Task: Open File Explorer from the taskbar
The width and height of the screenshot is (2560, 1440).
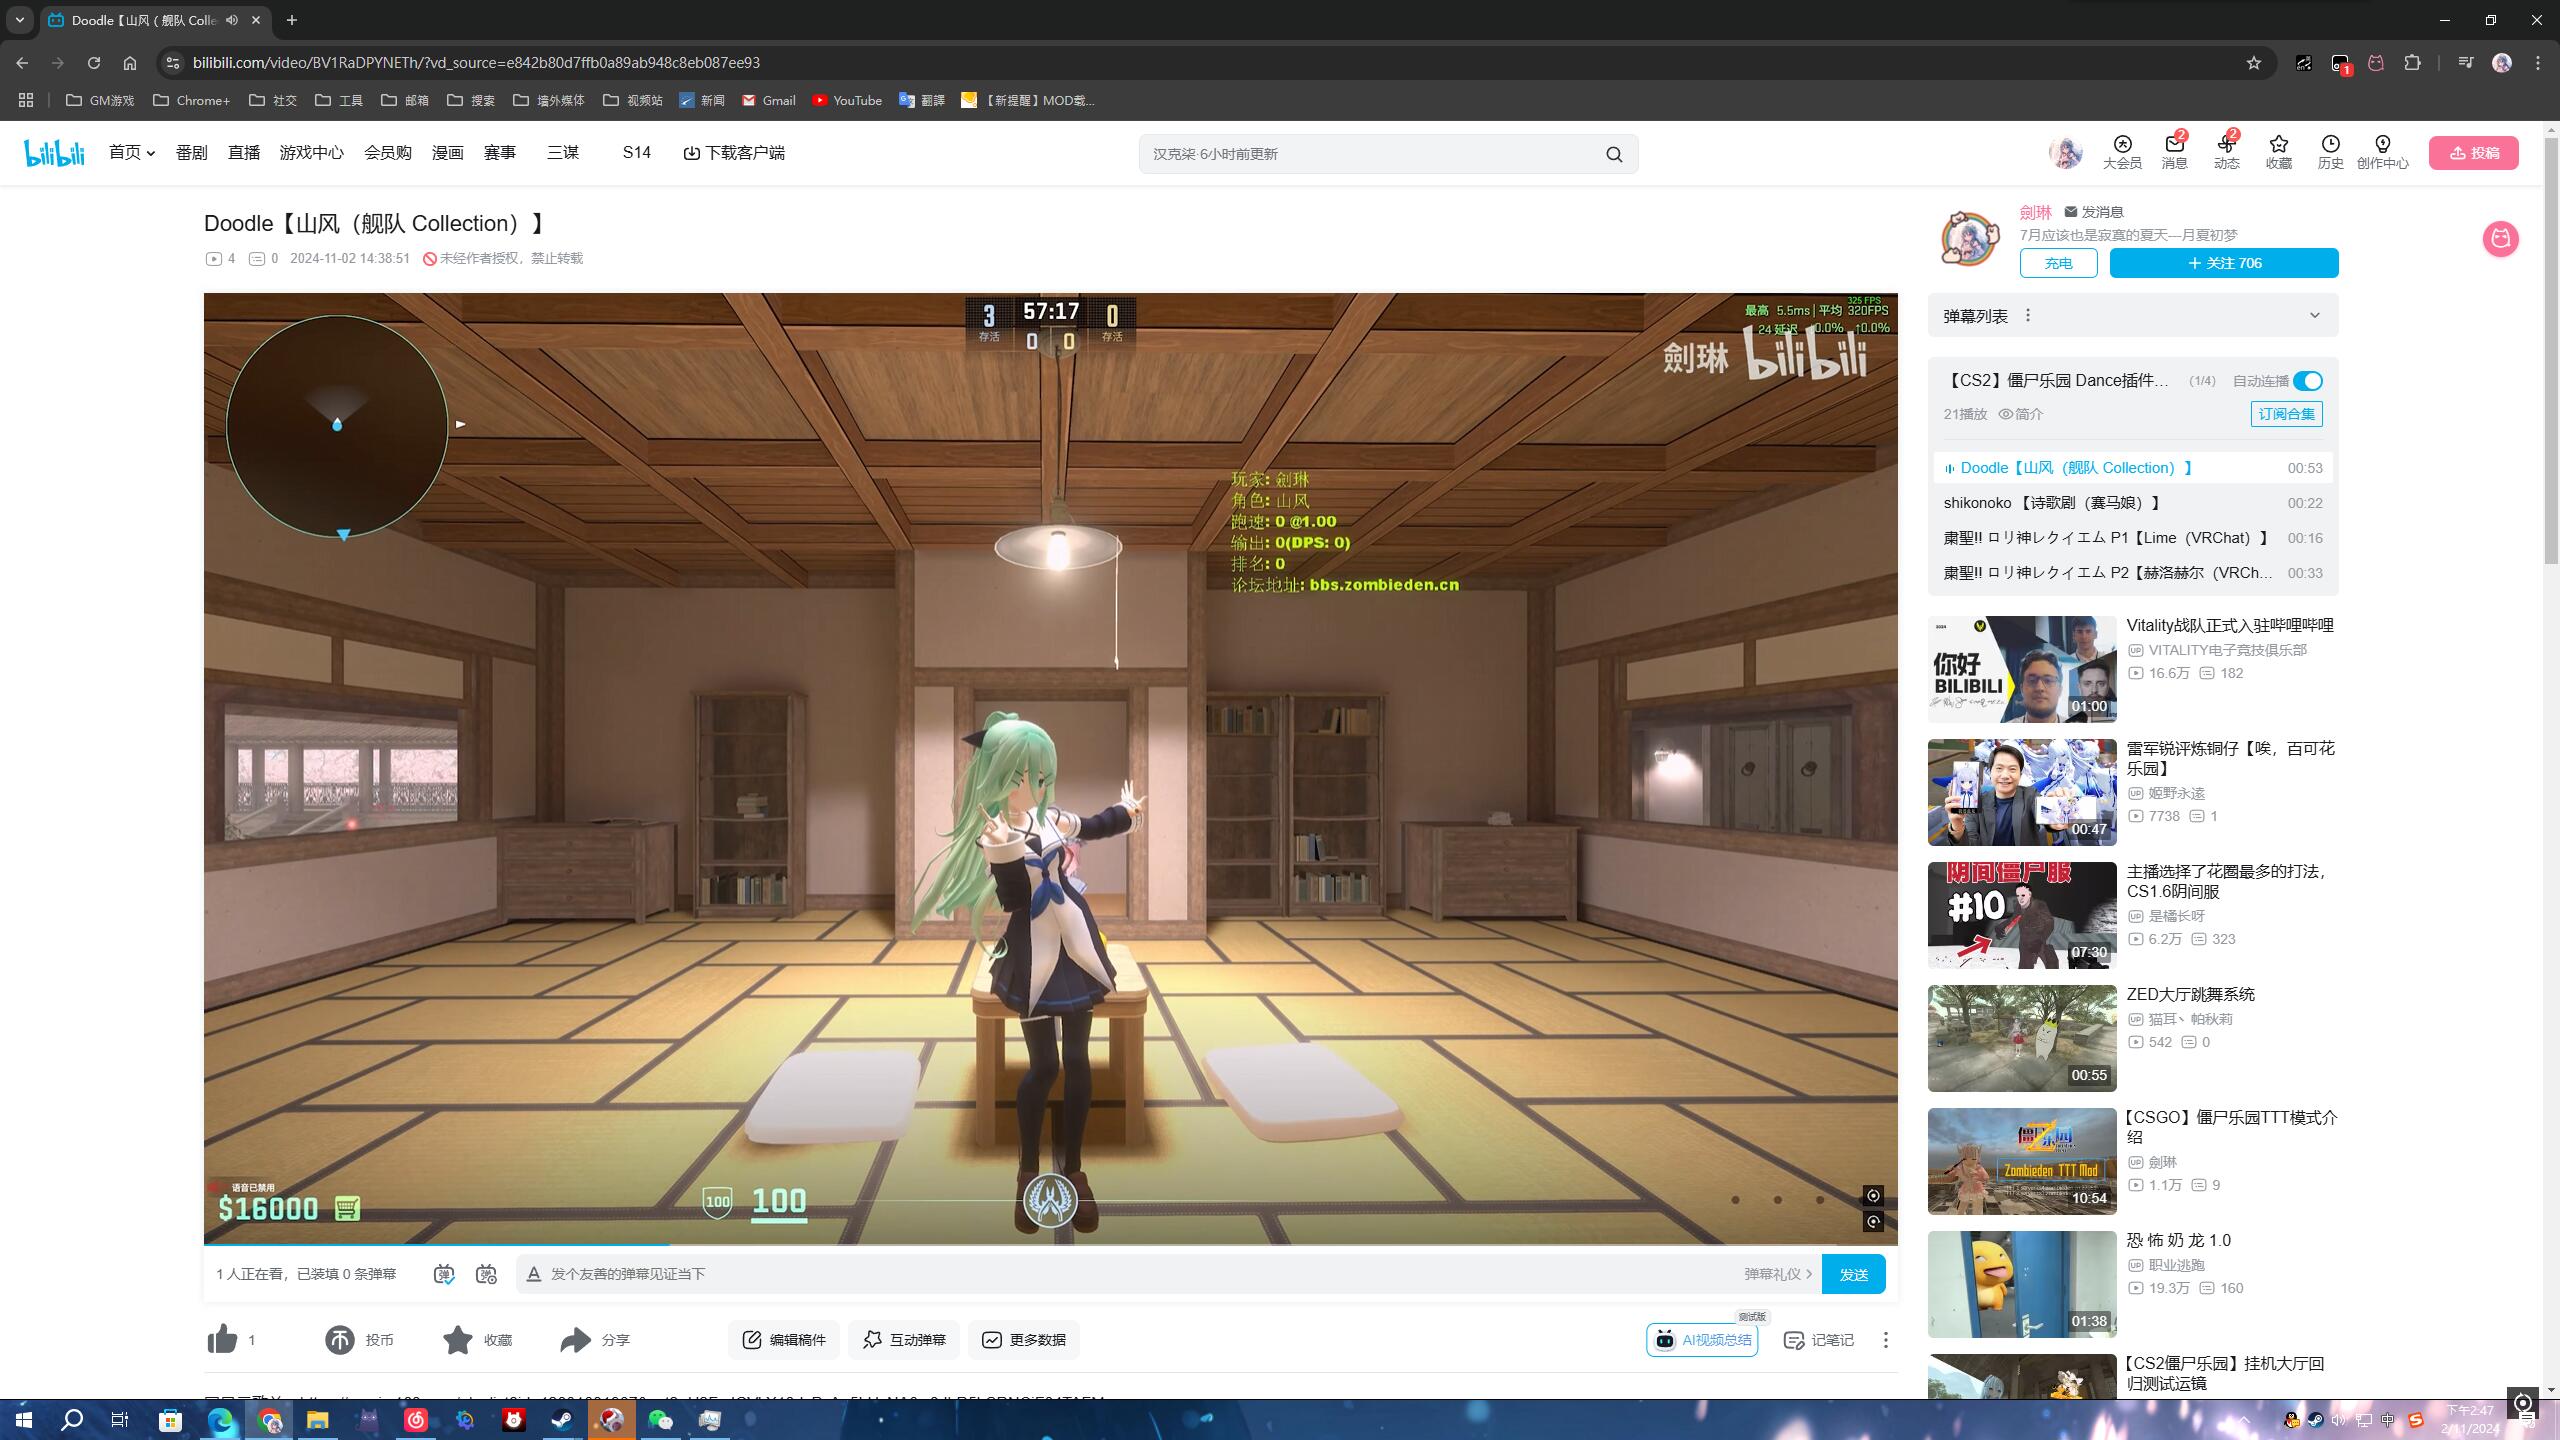Action: coord(317,1419)
